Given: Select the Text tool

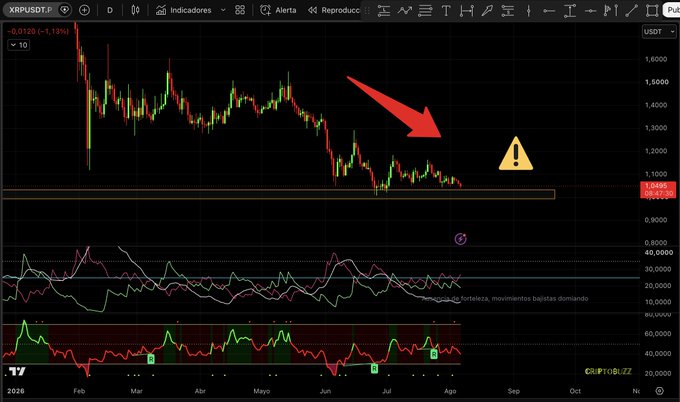Looking at the screenshot, I should pyautogui.click(x=446, y=10).
